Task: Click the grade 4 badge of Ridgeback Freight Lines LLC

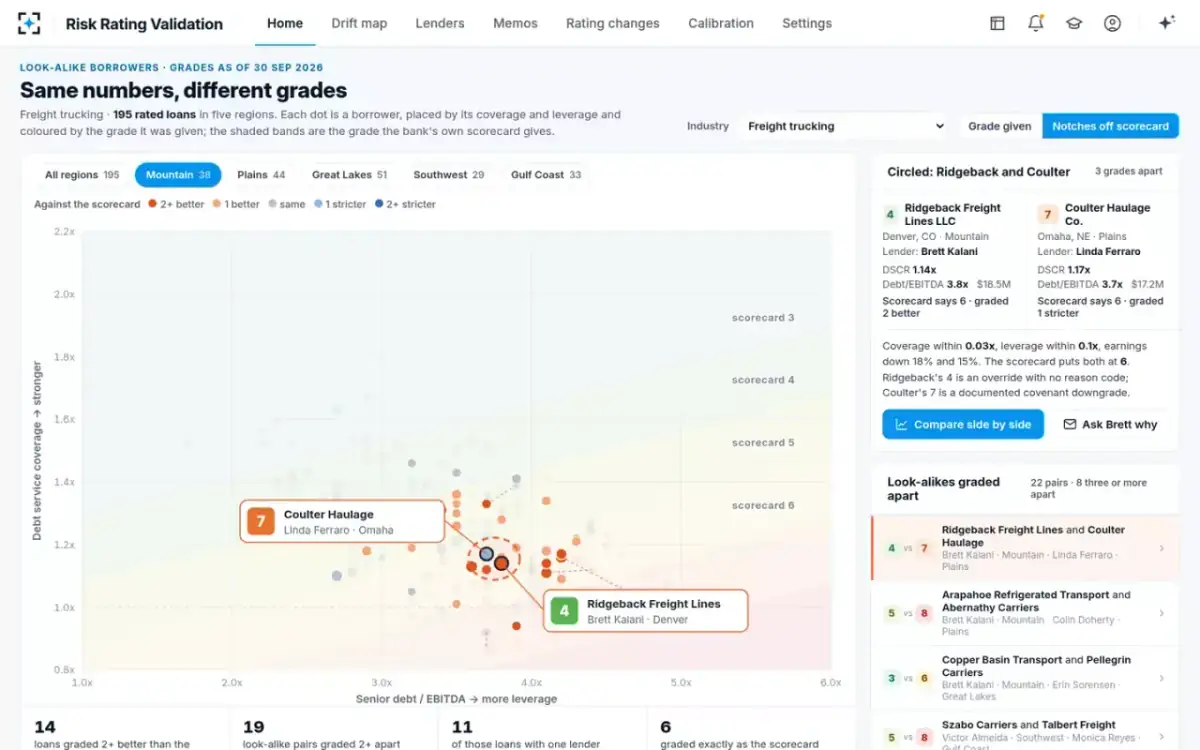Action: 890,214
